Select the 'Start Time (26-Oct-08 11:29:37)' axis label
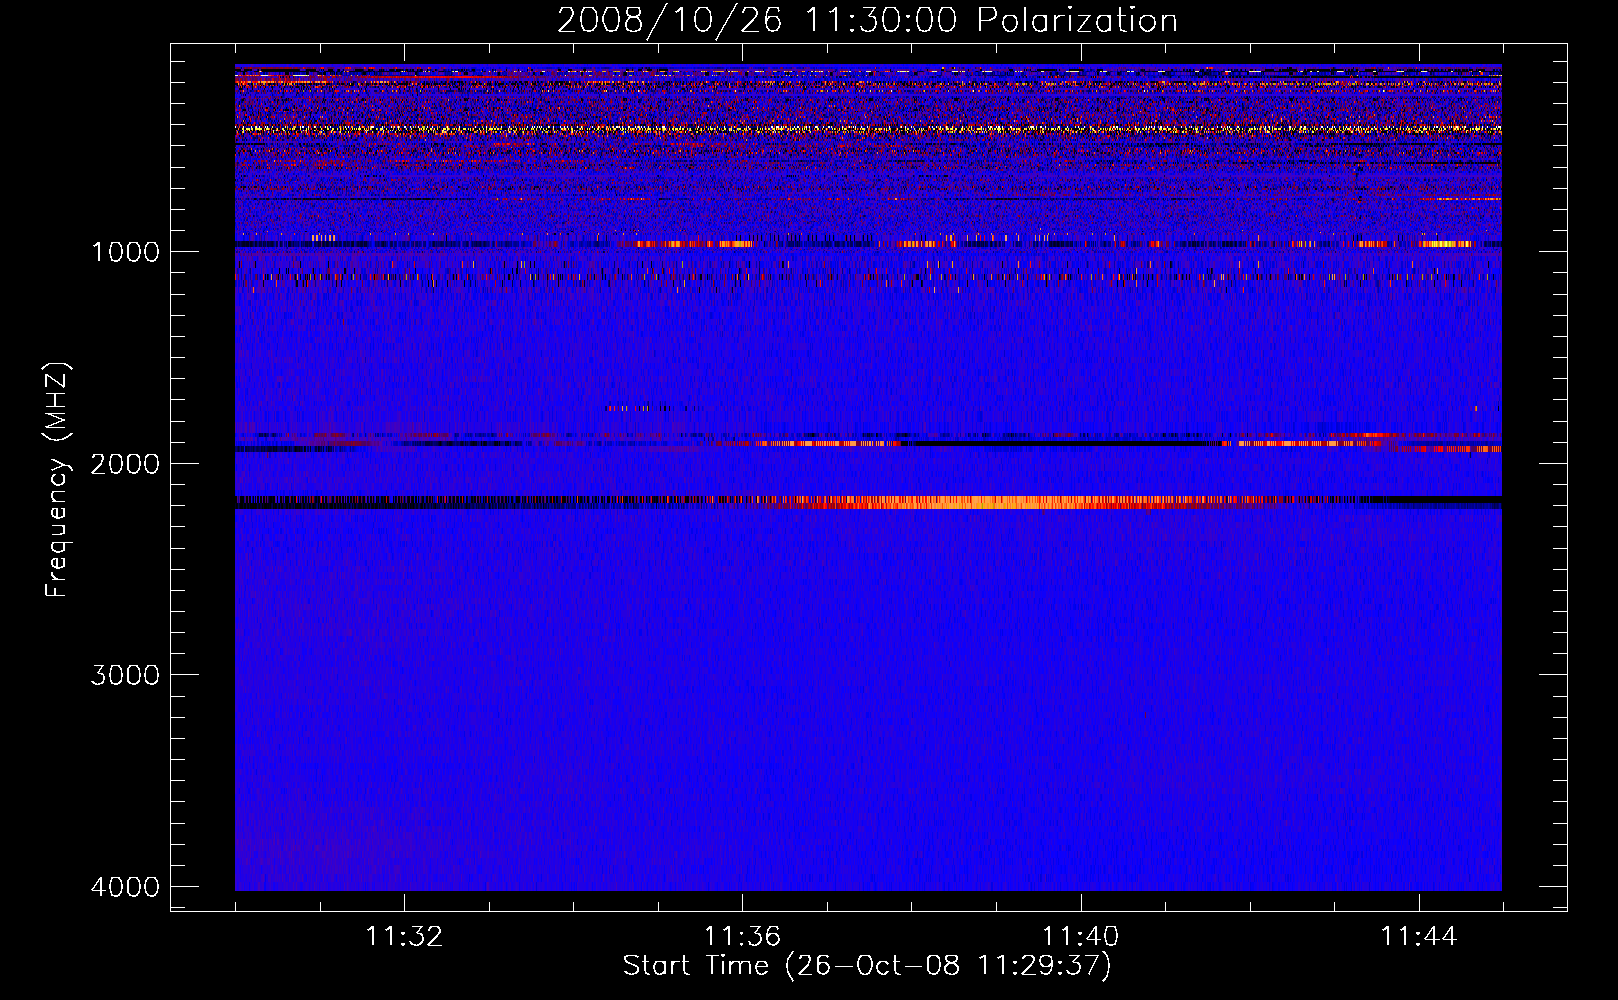 867,966
